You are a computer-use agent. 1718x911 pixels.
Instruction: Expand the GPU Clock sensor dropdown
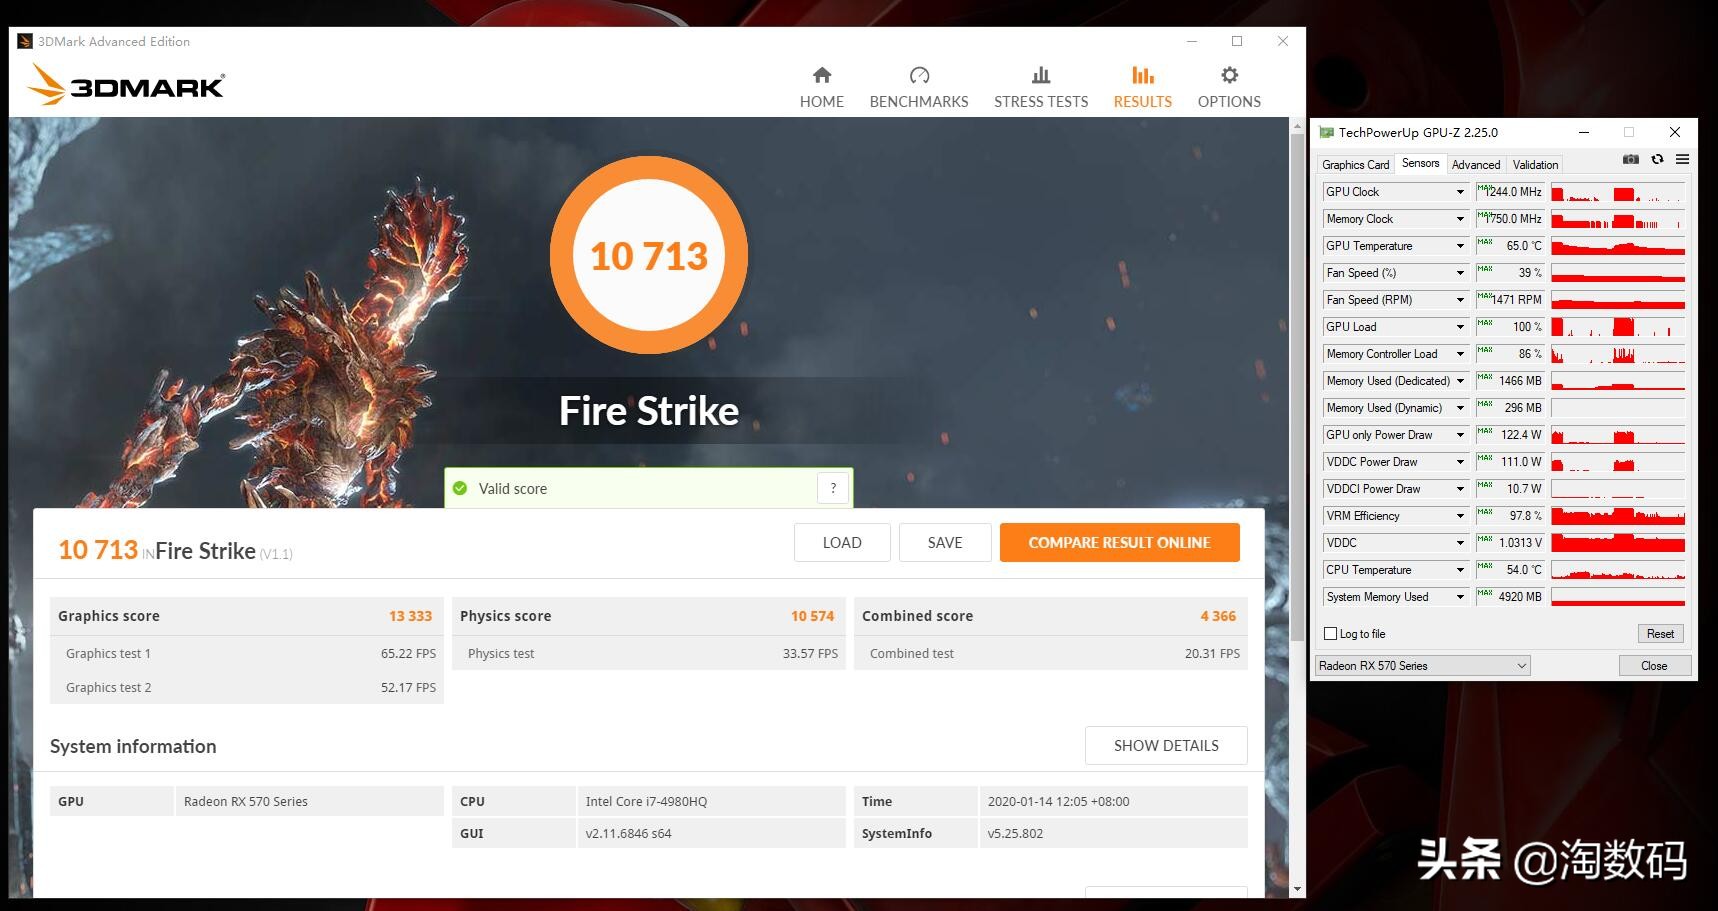point(1460,192)
